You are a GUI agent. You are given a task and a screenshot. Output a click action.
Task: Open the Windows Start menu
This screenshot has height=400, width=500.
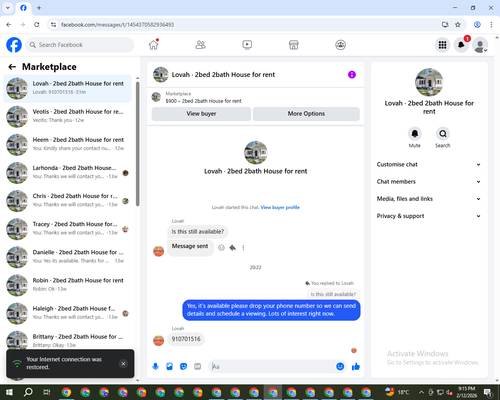pos(9,392)
